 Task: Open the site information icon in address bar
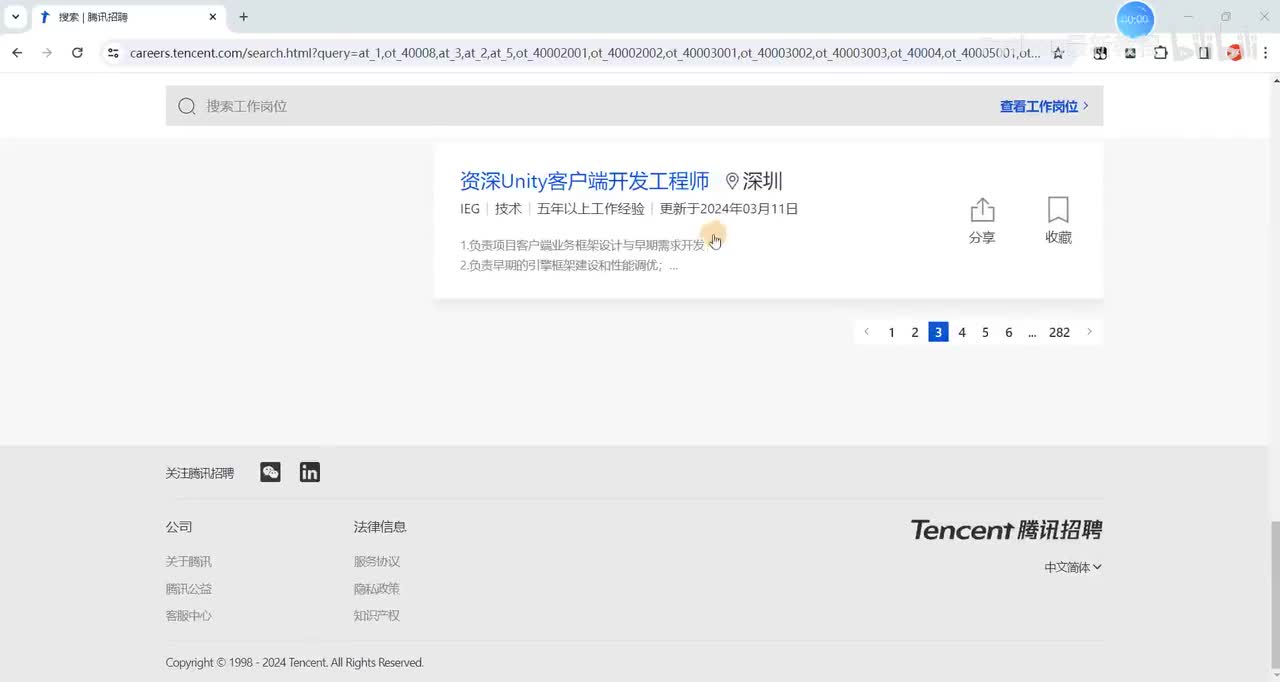(x=113, y=53)
